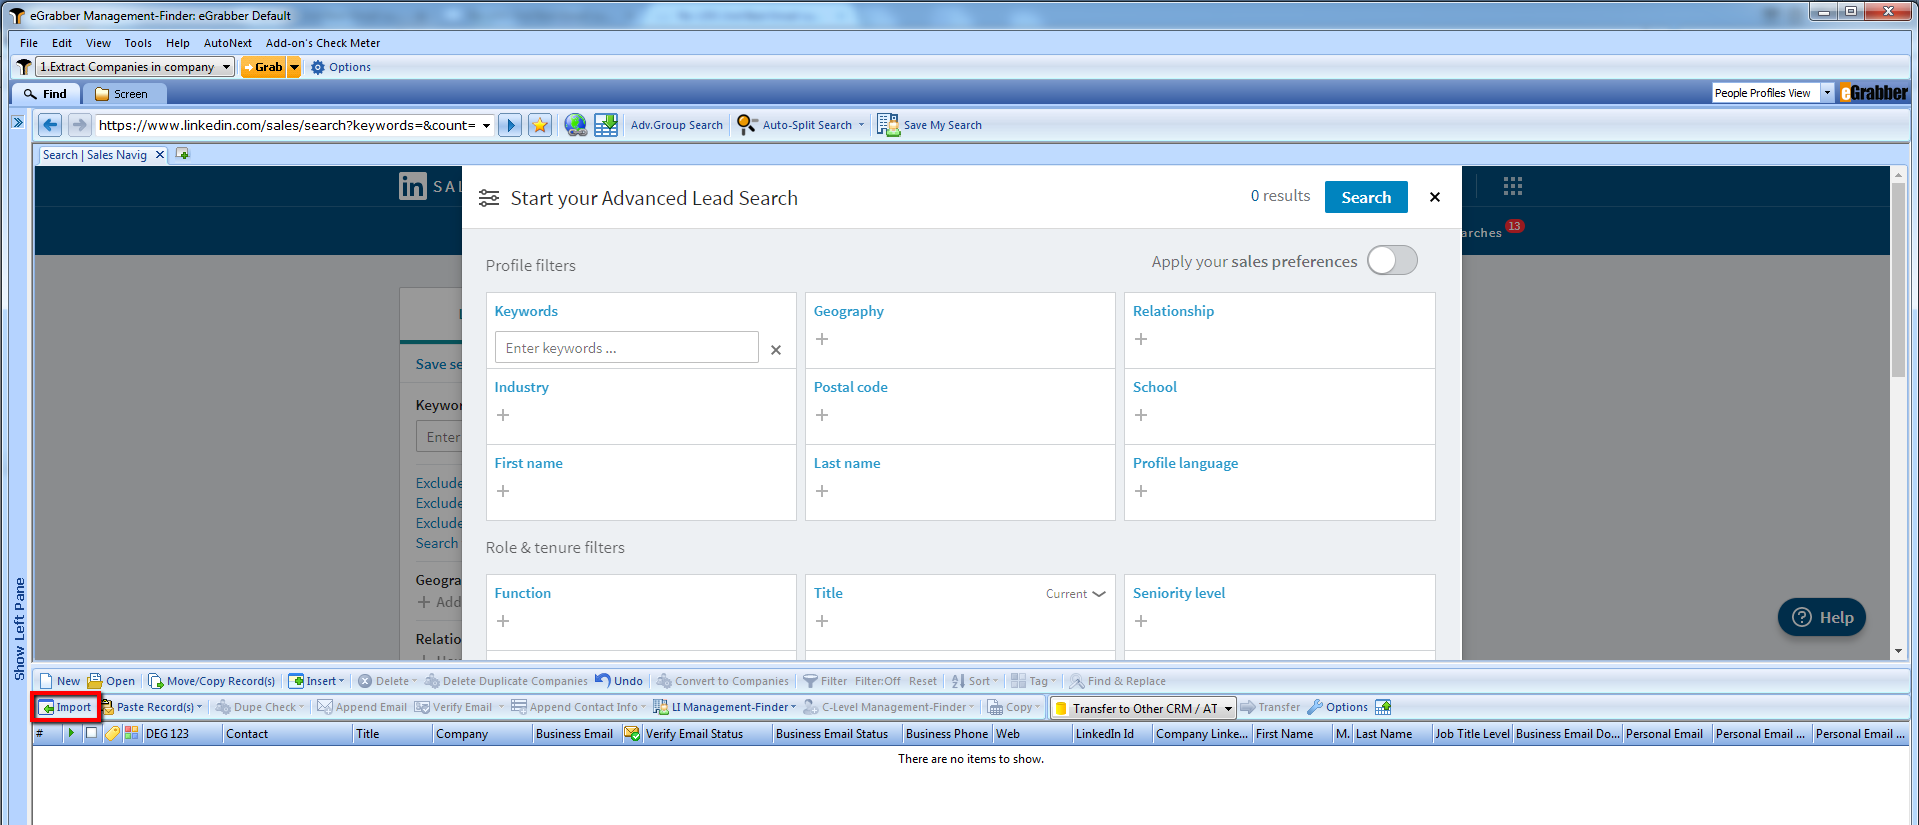The width and height of the screenshot is (1919, 825).
Task: Sort by Business Email column header
Action: point(576,733)
